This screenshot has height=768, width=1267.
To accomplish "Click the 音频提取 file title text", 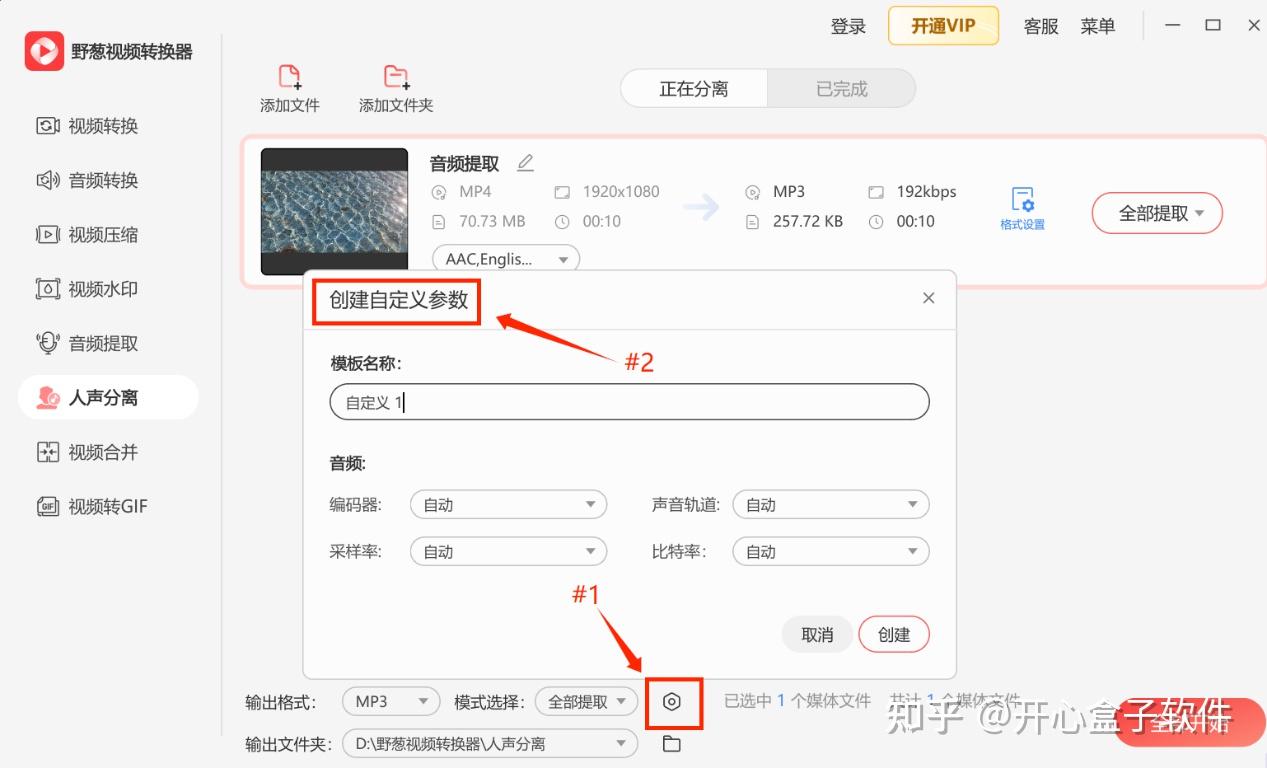I will pos(464,164).
